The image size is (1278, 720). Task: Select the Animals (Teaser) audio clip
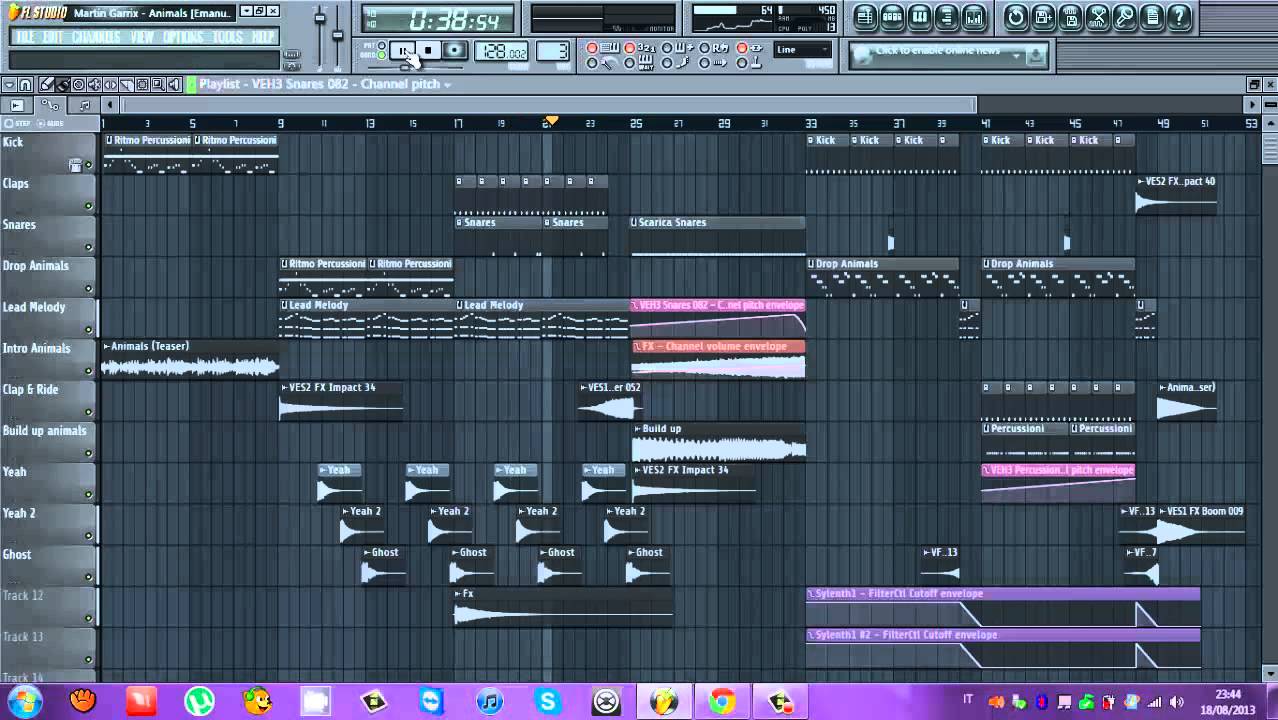(190, 360)
